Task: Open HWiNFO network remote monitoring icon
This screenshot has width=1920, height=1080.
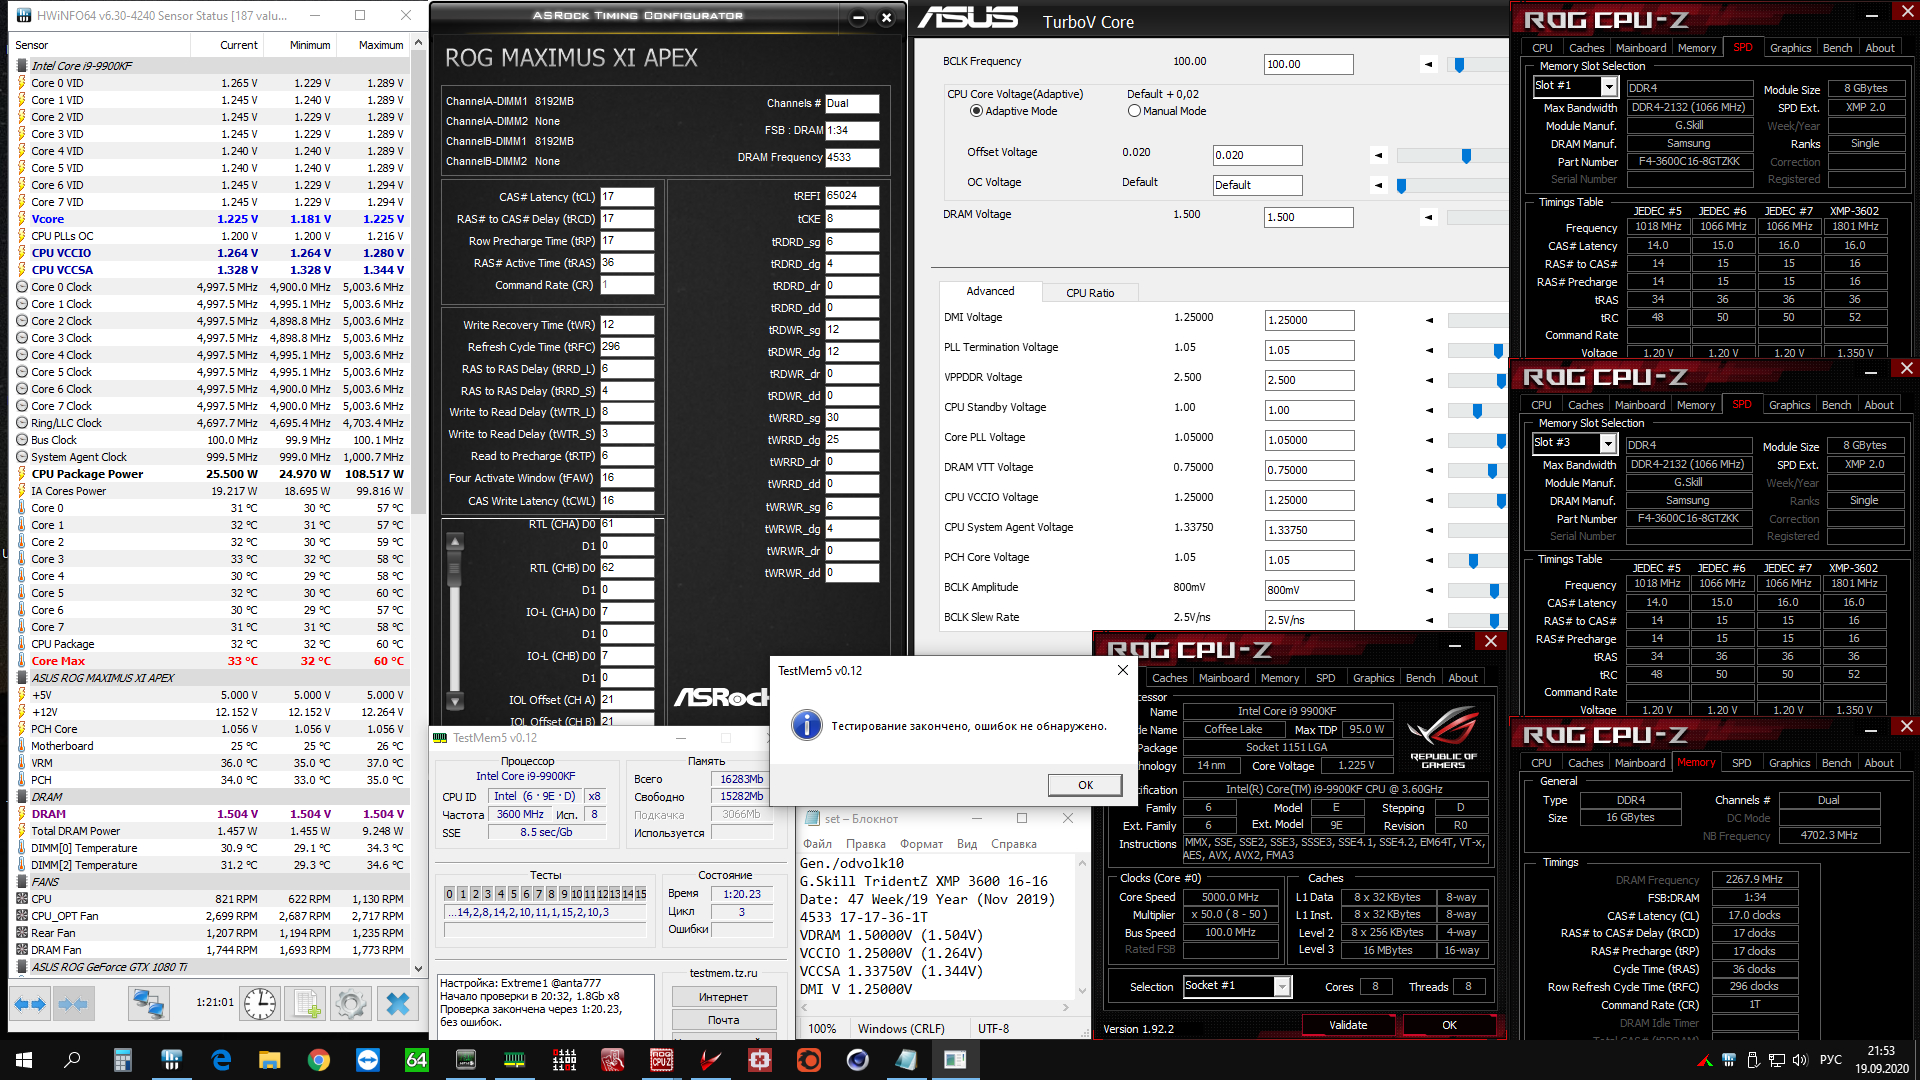Action: coord(148,1003)
